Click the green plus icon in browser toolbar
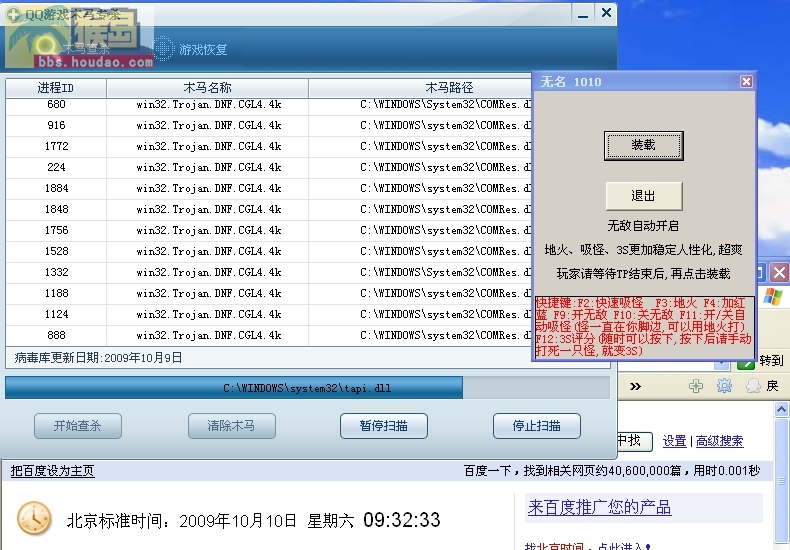This screenshot has height=550, width=790. (696, 386)
